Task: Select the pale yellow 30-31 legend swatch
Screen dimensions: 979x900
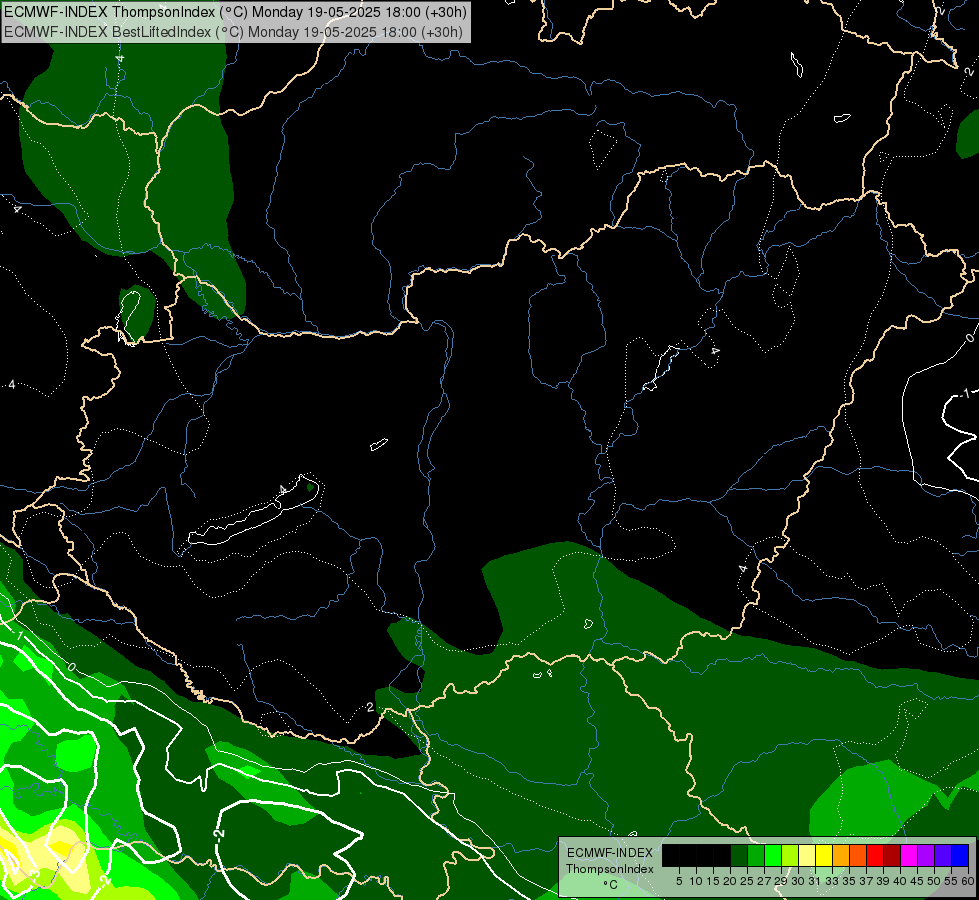Action: 807,855
